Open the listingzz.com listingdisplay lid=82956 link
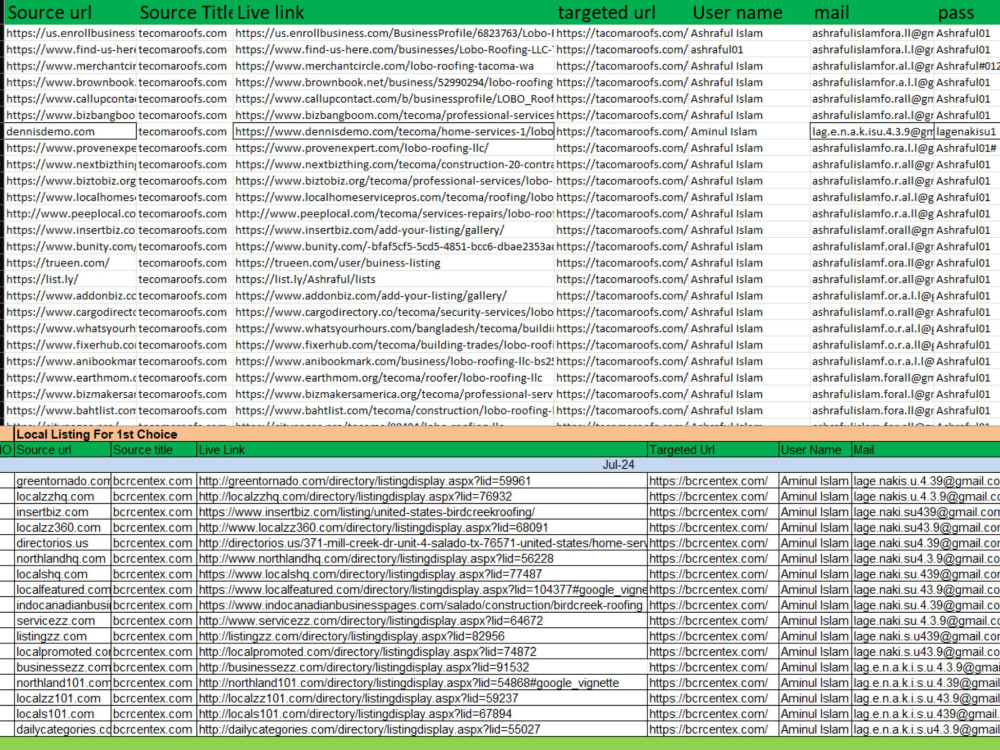 click(351, 636)
